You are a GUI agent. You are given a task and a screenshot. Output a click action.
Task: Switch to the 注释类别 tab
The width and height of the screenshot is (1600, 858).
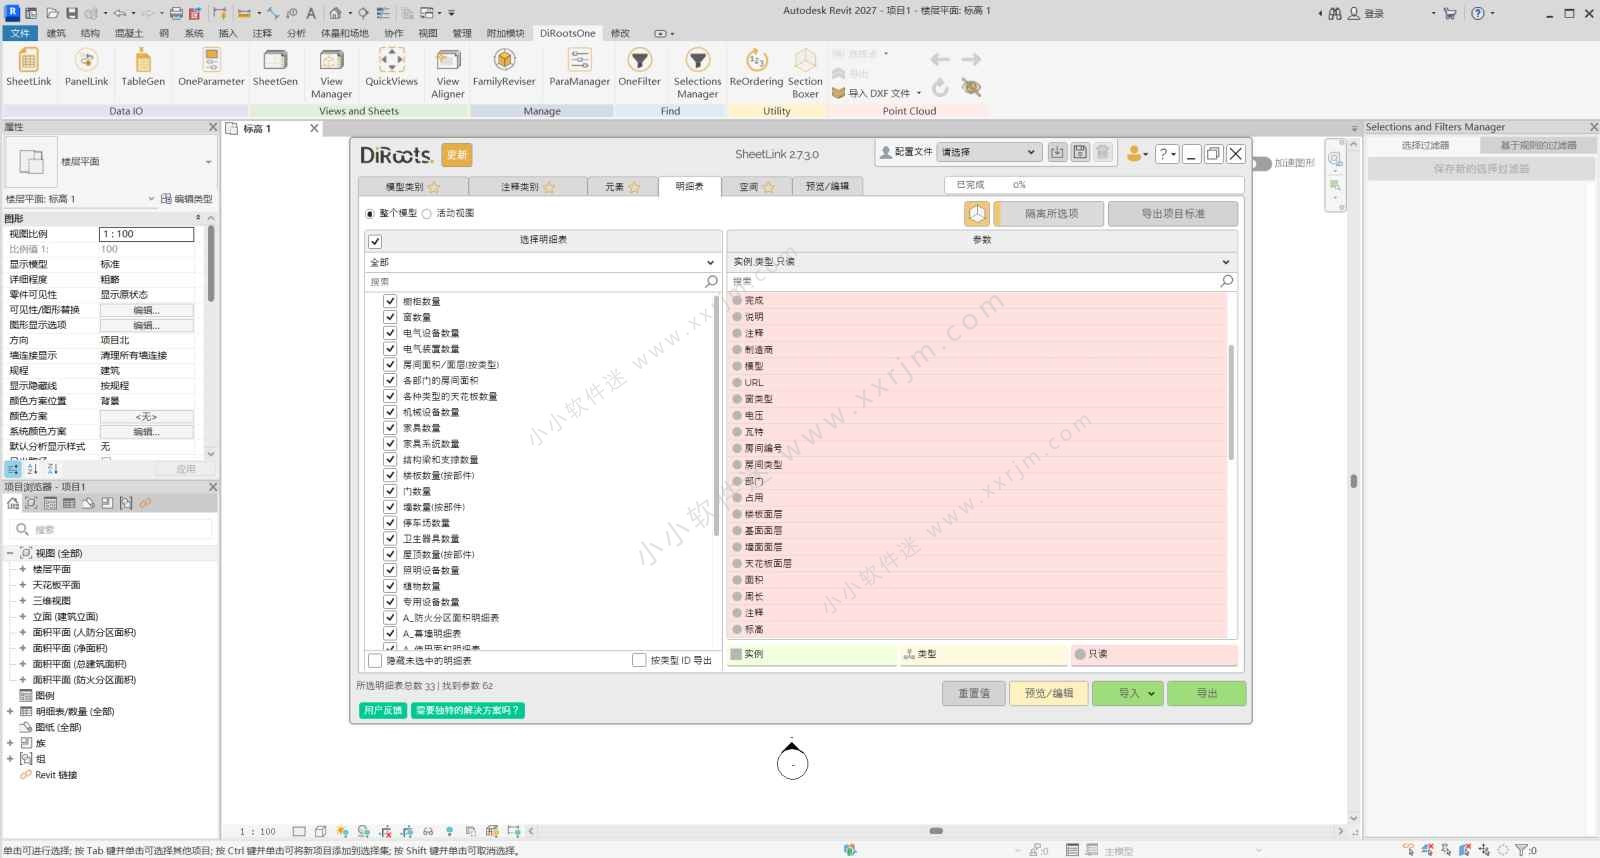pyautogui.click(x=528, y=187)
